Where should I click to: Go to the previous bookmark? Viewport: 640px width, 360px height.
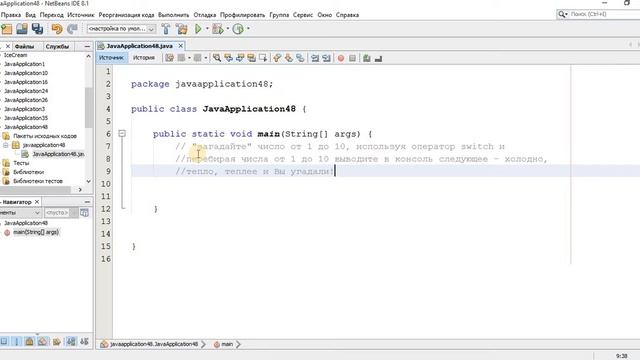(x=277, y=58)
